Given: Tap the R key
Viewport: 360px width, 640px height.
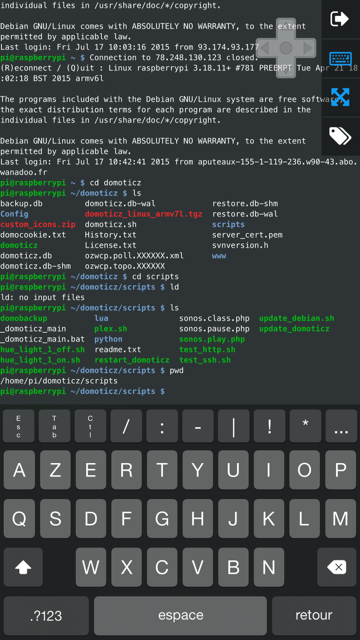Looking at the screenshot, I should click(127, 470).
